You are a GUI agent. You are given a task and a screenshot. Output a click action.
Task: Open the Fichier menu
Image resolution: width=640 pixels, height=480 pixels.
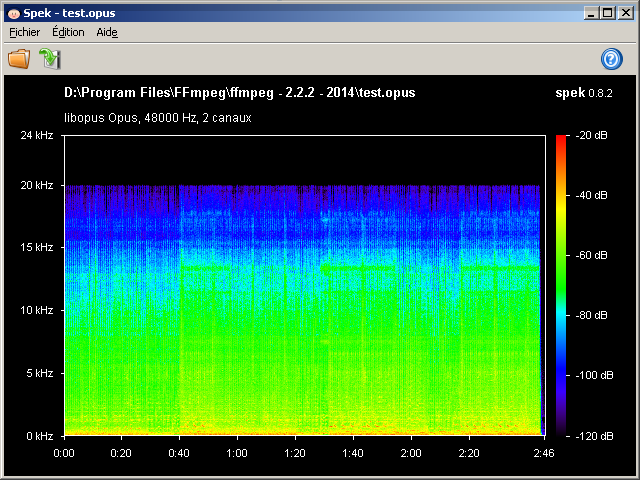pos(24,32)
